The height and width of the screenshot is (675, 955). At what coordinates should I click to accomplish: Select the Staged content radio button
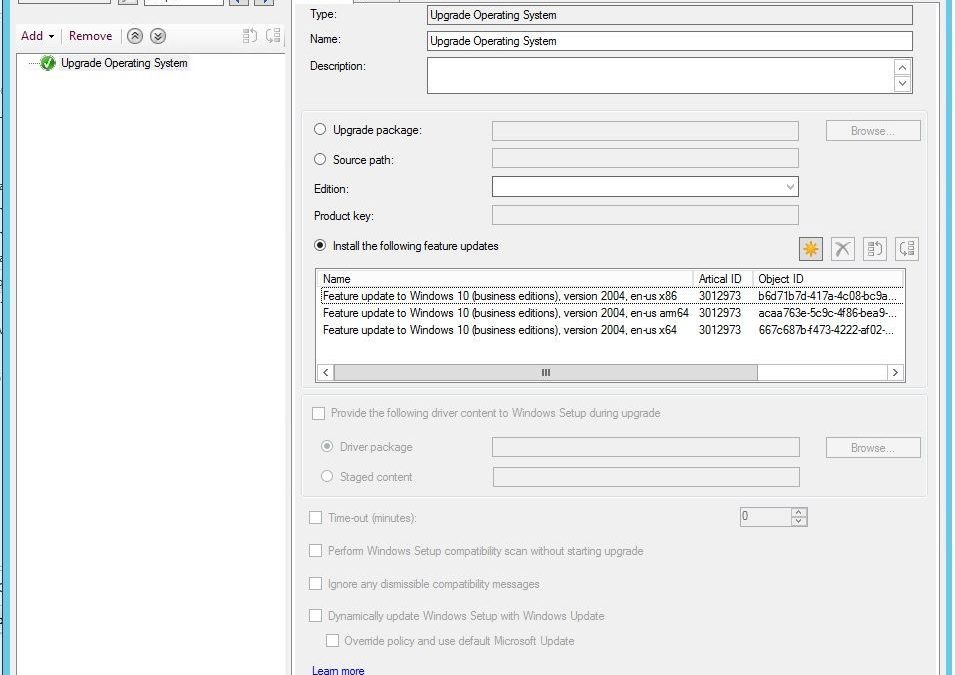tap(327, 476)
